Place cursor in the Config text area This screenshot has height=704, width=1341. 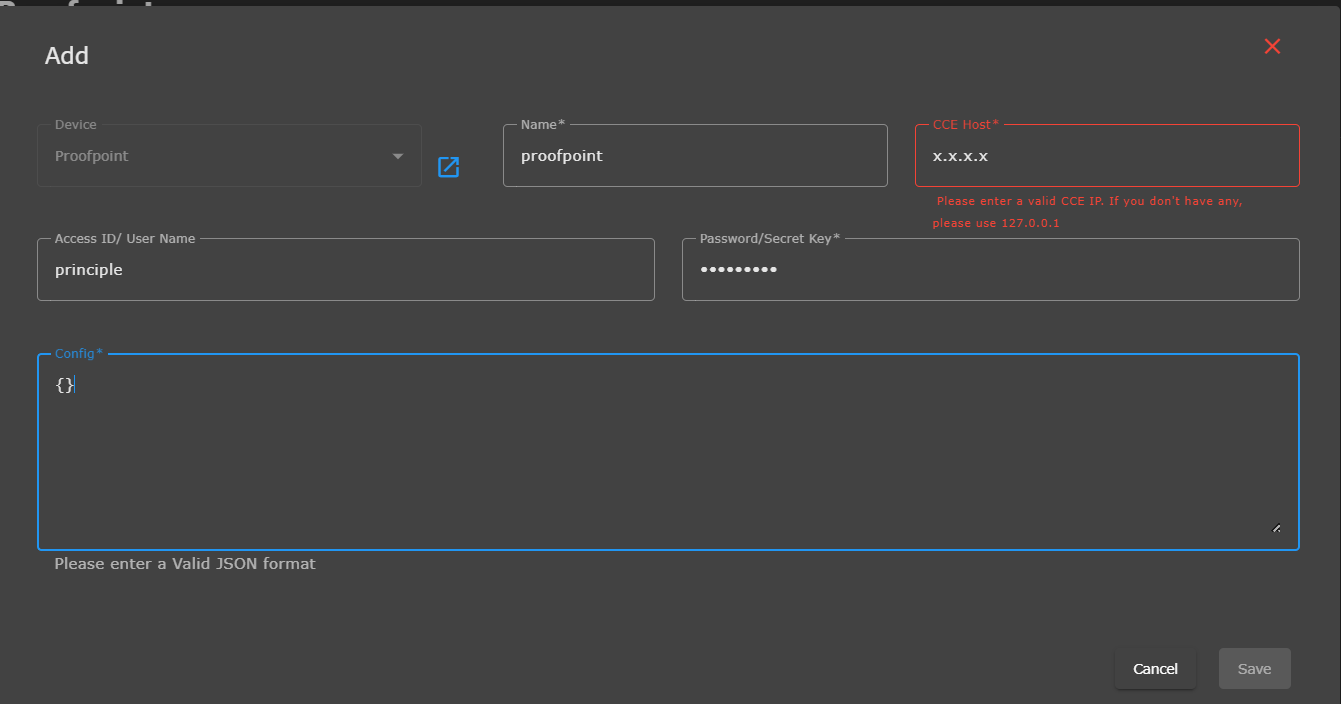click(668, 450)
